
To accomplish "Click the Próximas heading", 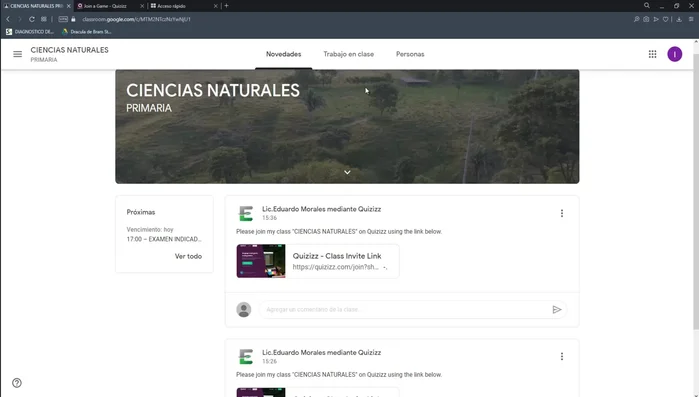I will (141, 212).
